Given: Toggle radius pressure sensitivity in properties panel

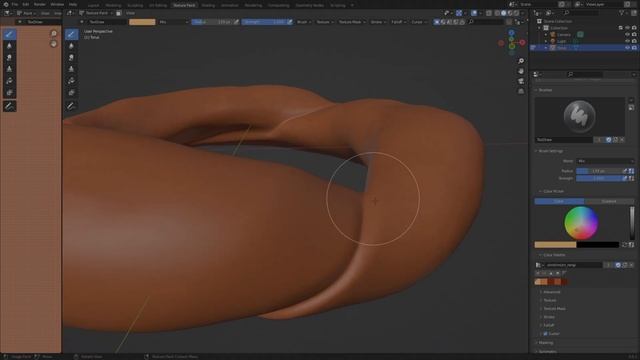Looking at the screenshot, I should point(624,171).
